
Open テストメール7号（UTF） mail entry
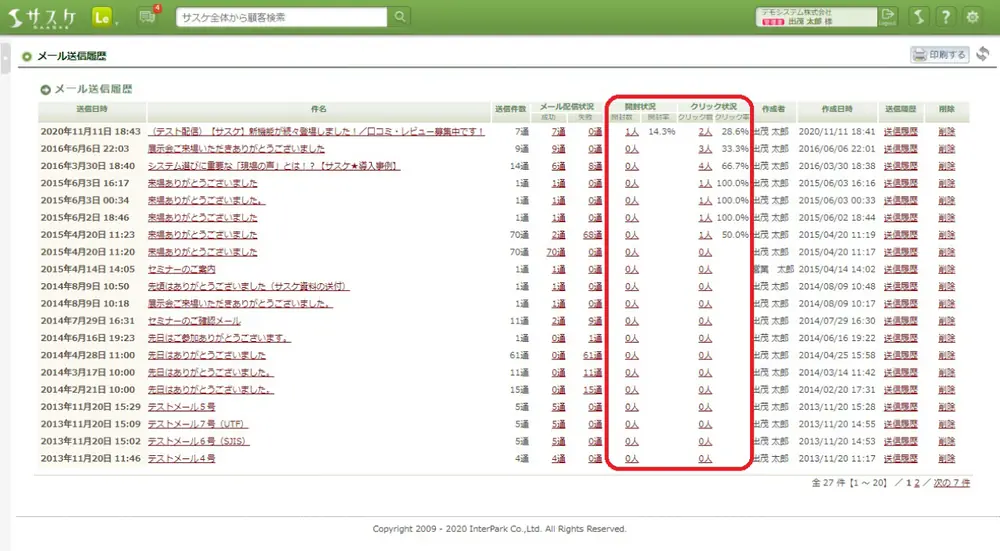click(x=198, y=424)
